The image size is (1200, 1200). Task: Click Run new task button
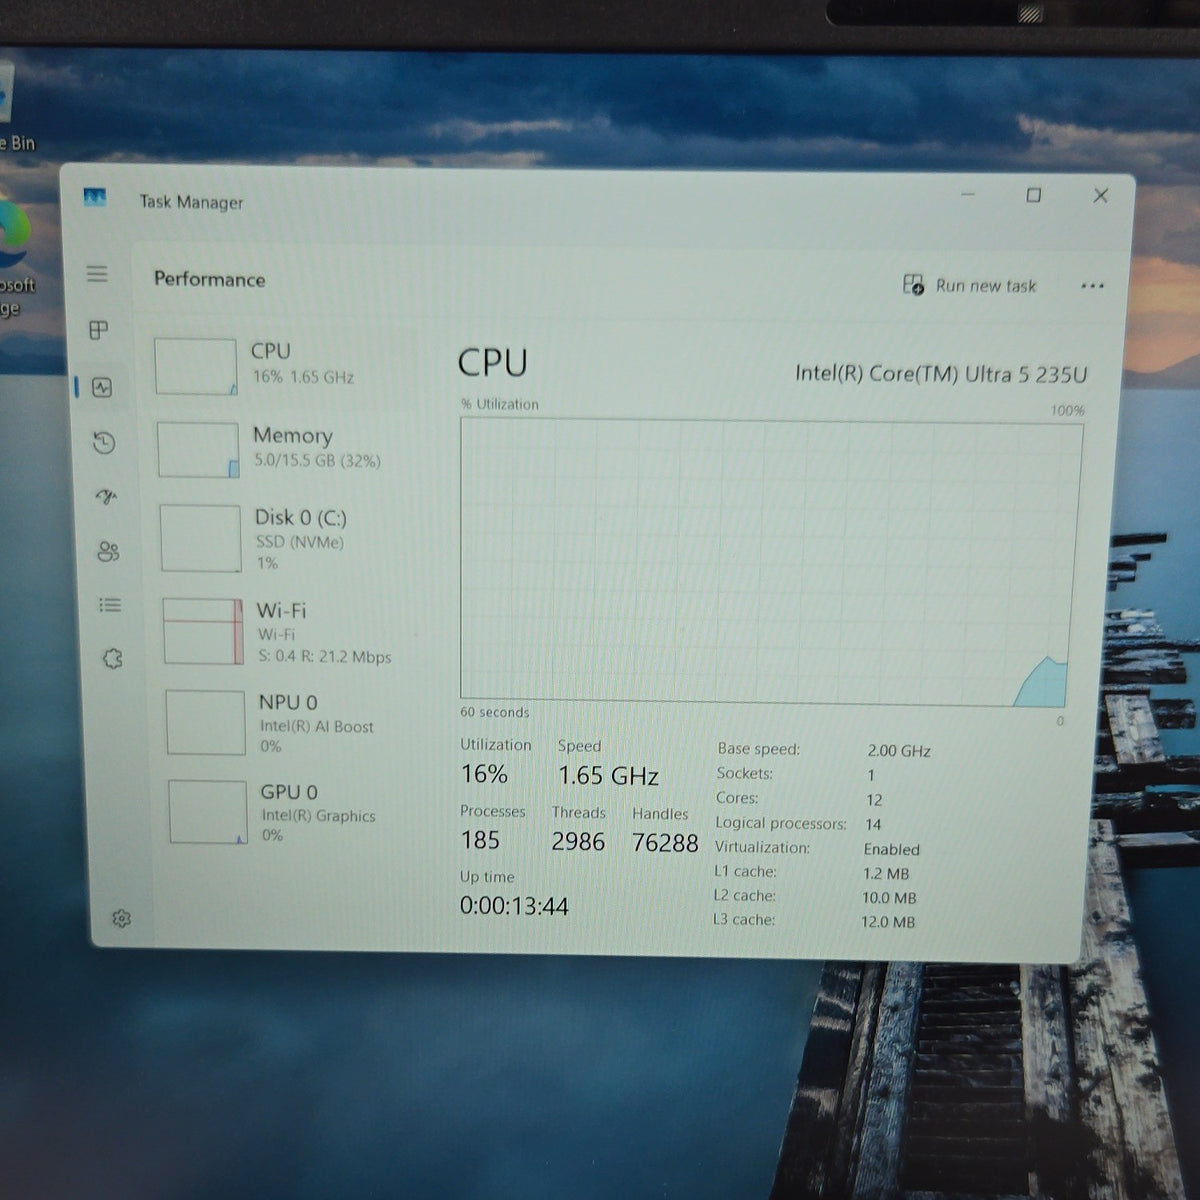coord(969,285)
